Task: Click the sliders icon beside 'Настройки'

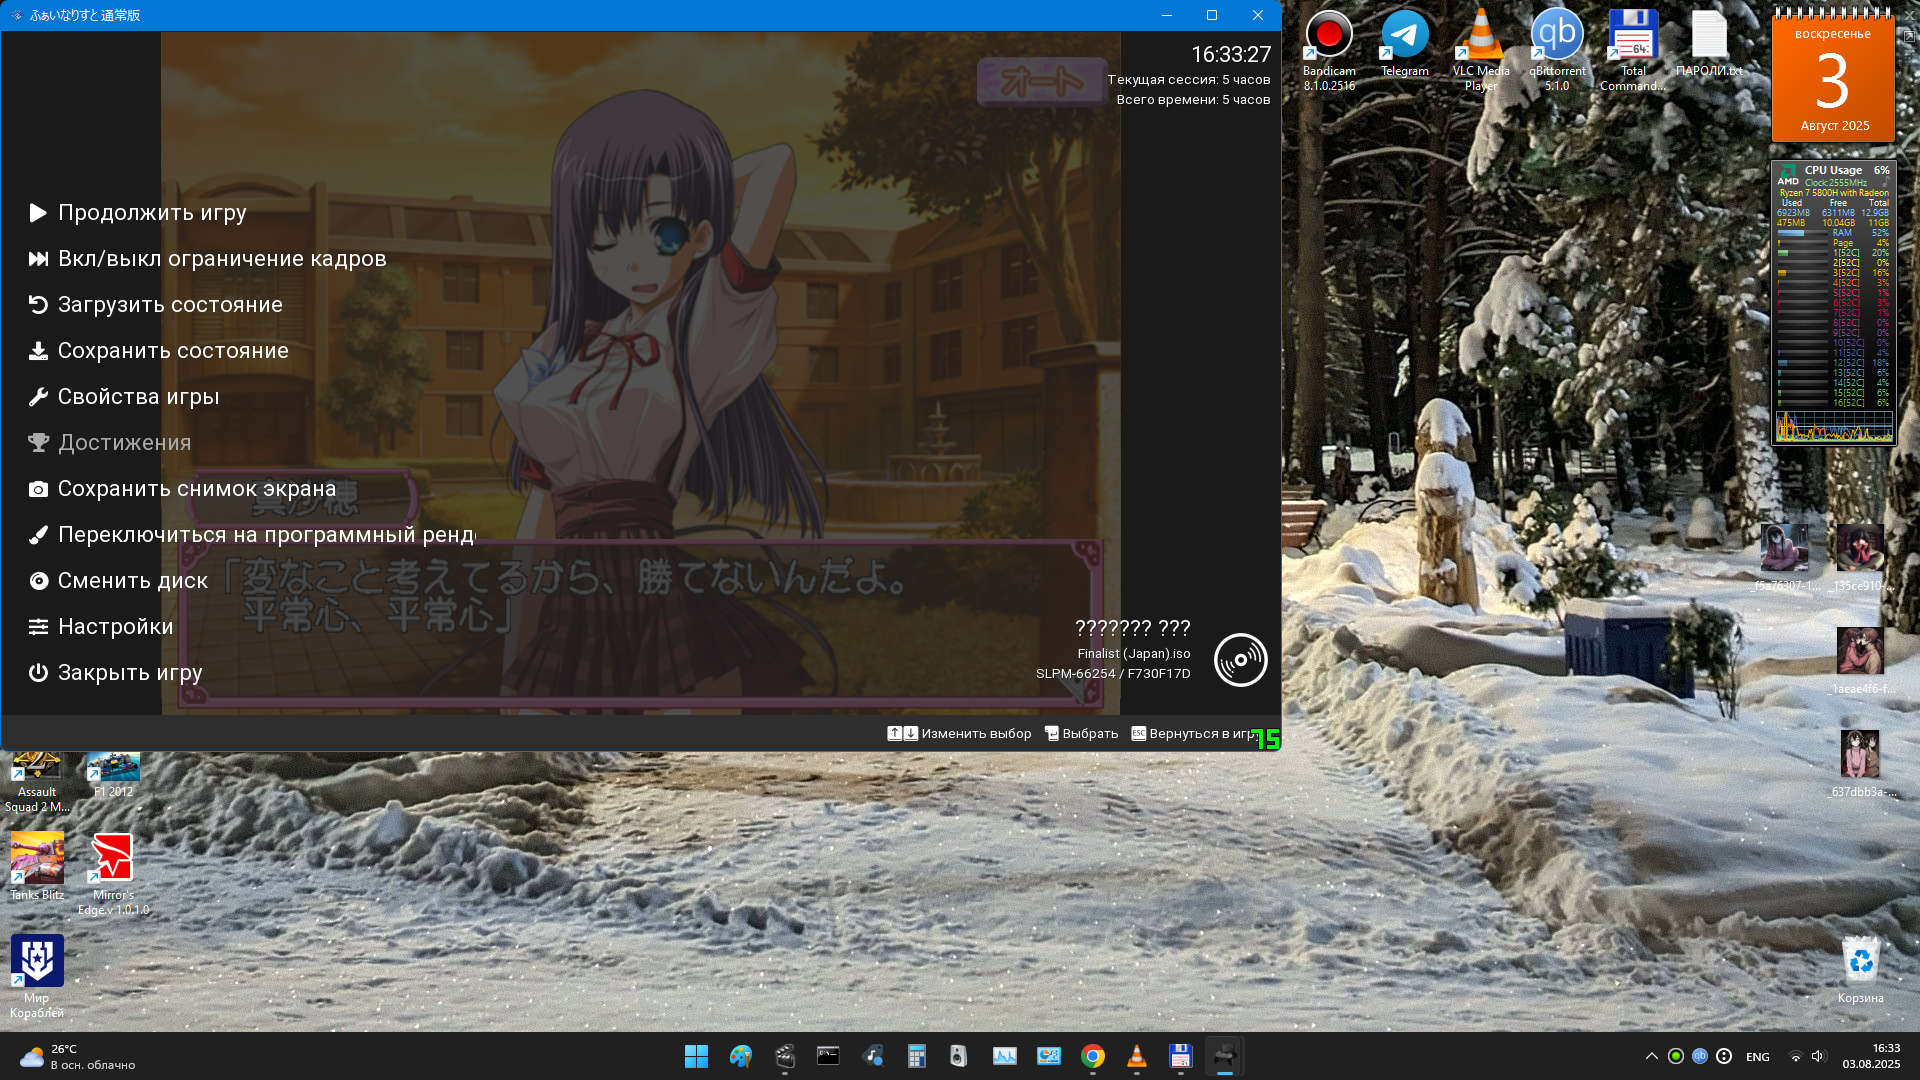Action: tap(38, 627)
